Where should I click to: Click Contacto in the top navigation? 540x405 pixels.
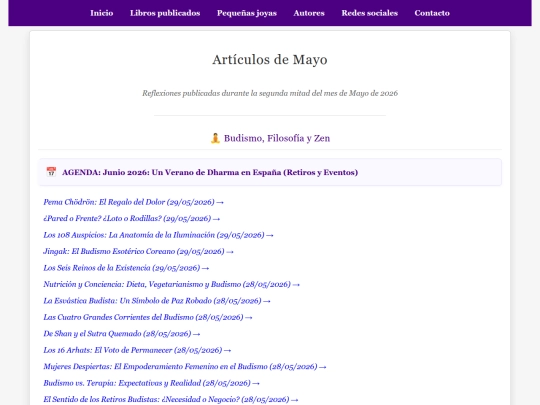click(432, 13)
